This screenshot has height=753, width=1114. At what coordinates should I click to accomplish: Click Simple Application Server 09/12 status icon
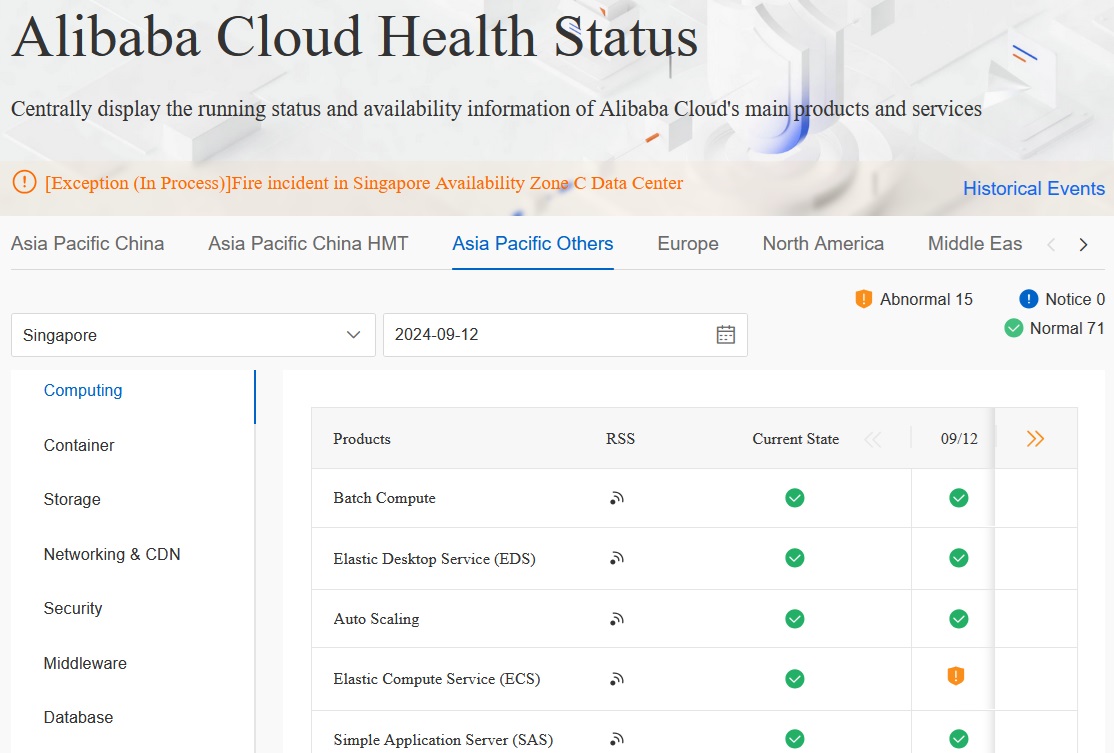click(958, 740)
